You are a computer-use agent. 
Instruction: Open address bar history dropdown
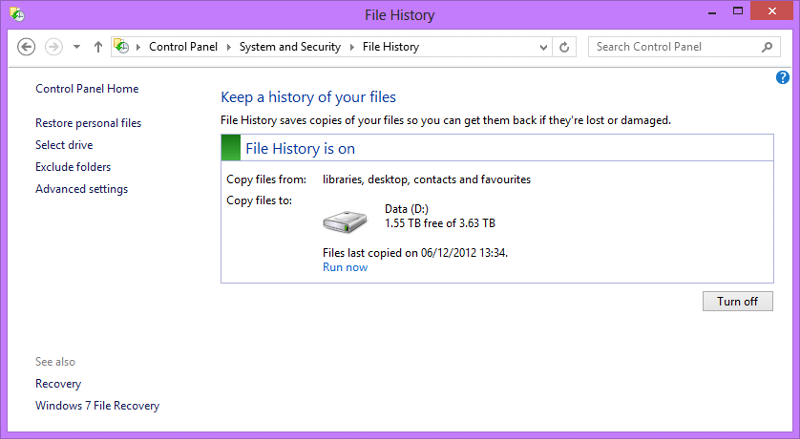pos(543,47)
